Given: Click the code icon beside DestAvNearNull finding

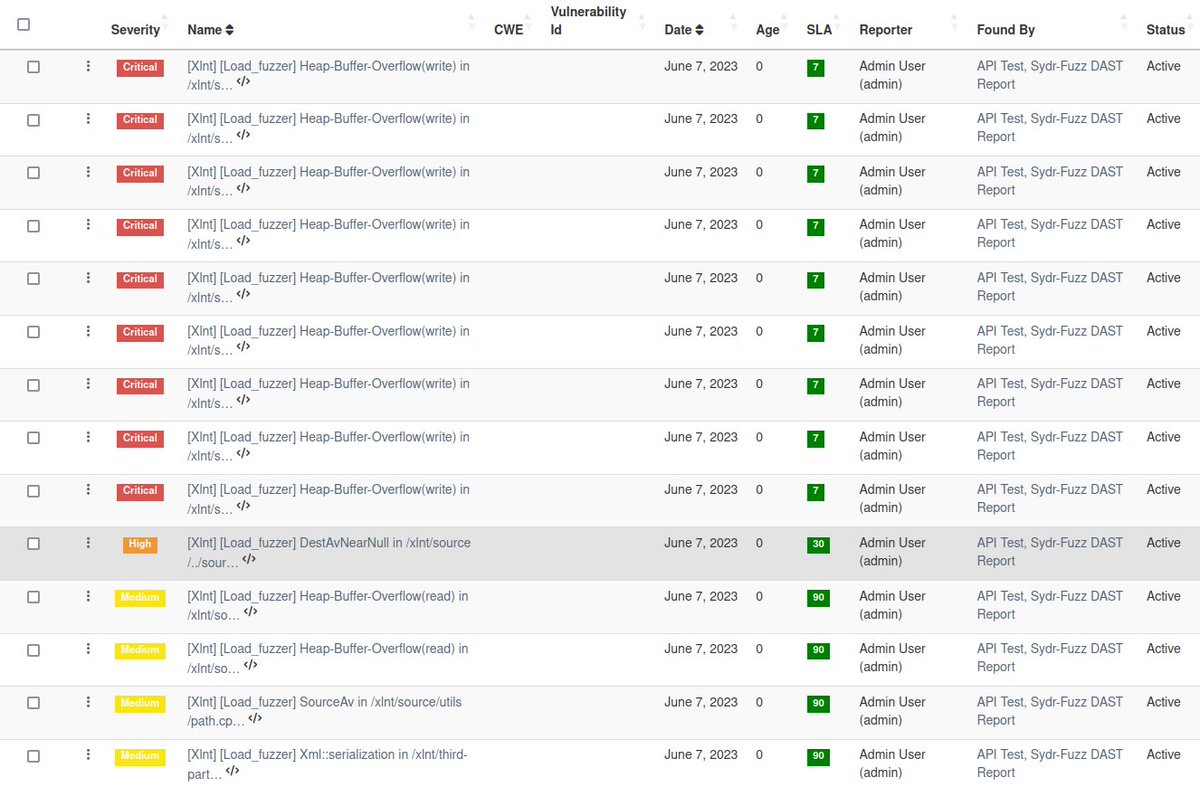Looking at the screenshot, I should tap(249, 559).
